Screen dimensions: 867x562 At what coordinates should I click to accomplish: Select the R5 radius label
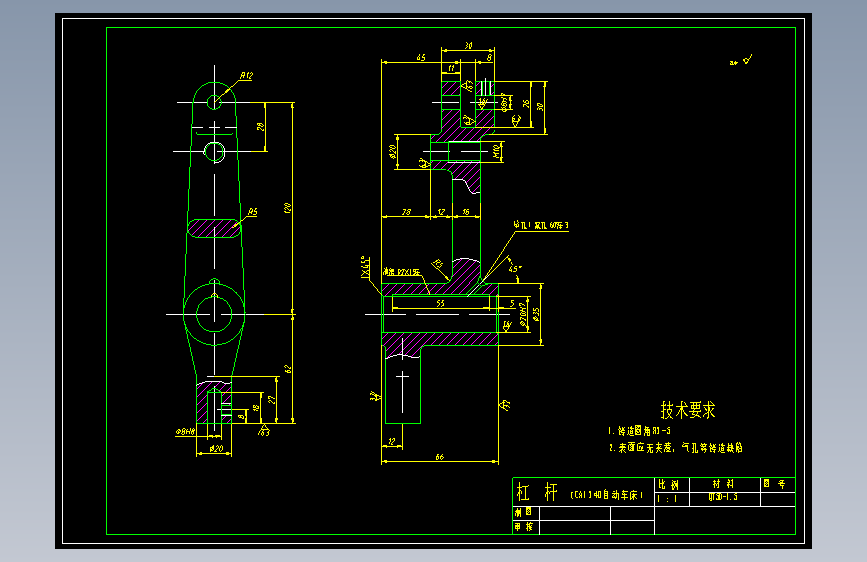252,212
